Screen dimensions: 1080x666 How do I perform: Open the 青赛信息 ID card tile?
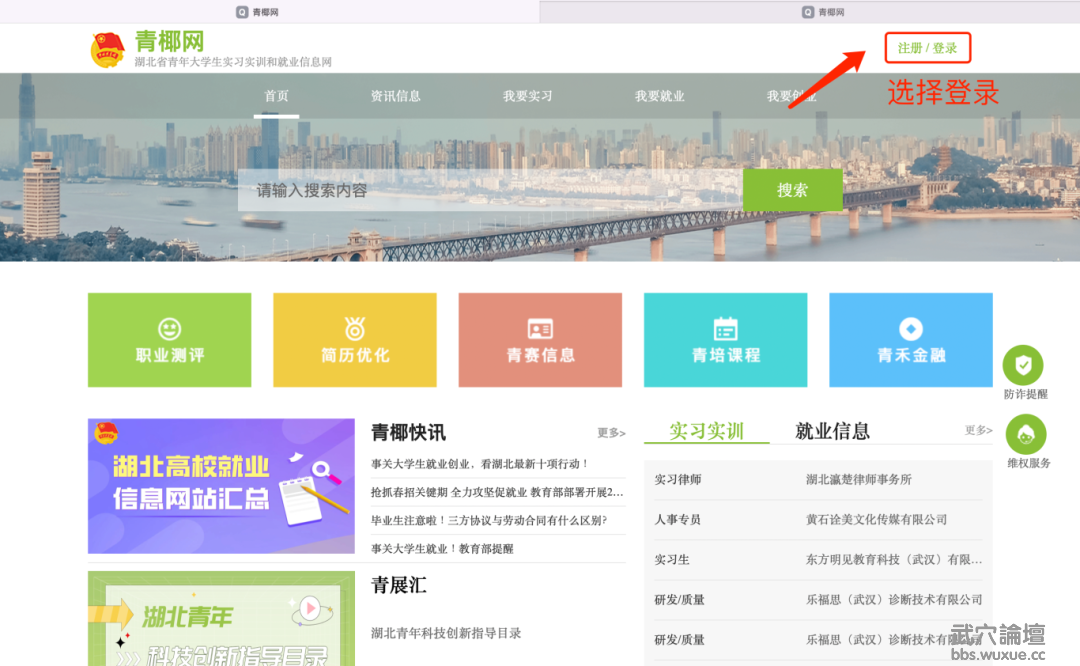pyautogui.click(x=540, y=340)
